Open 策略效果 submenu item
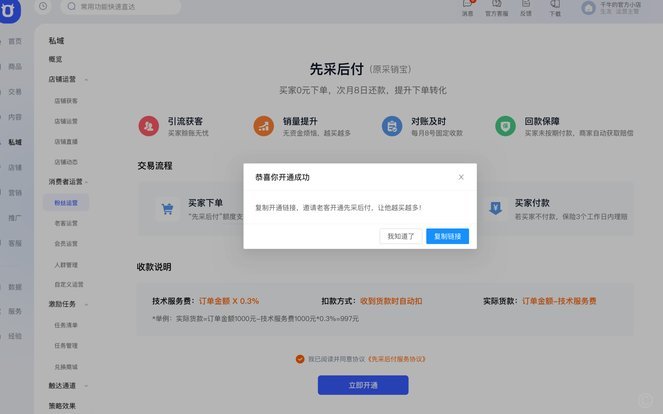Viewport: 663px width, 414px height. pyautogui.click(x=62, y=406)
